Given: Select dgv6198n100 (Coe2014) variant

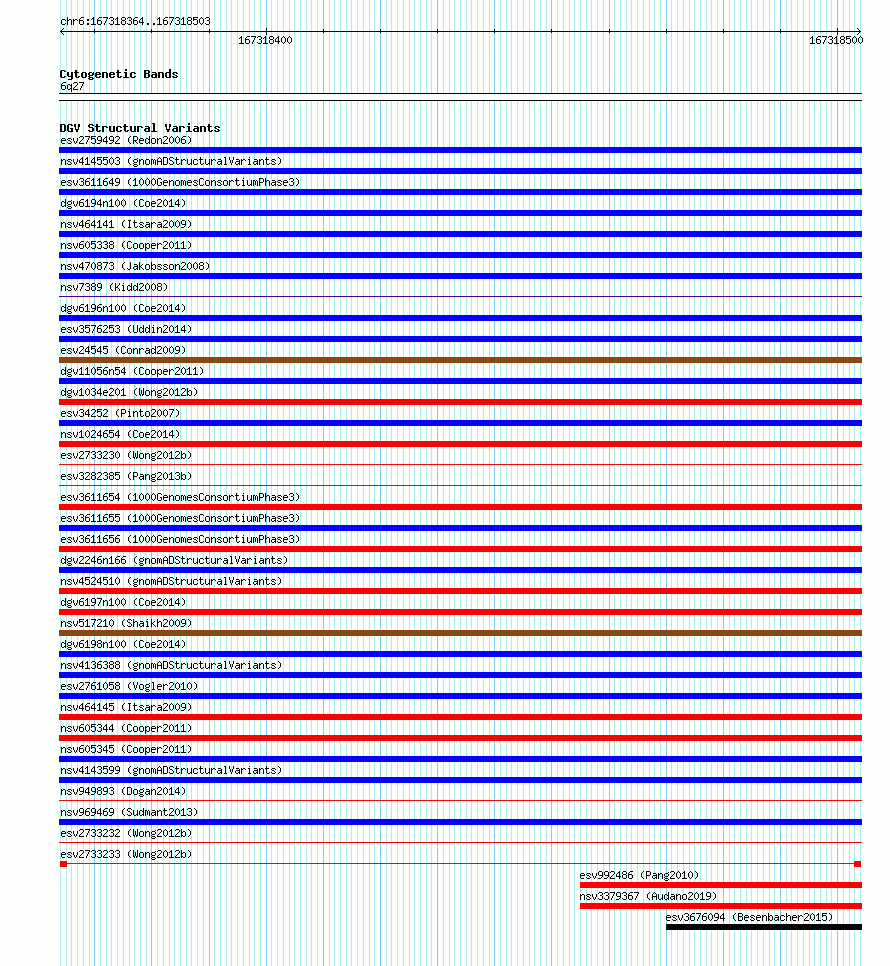Looking at the screenshot, I should pyautogui.click(x=123, y=644).
